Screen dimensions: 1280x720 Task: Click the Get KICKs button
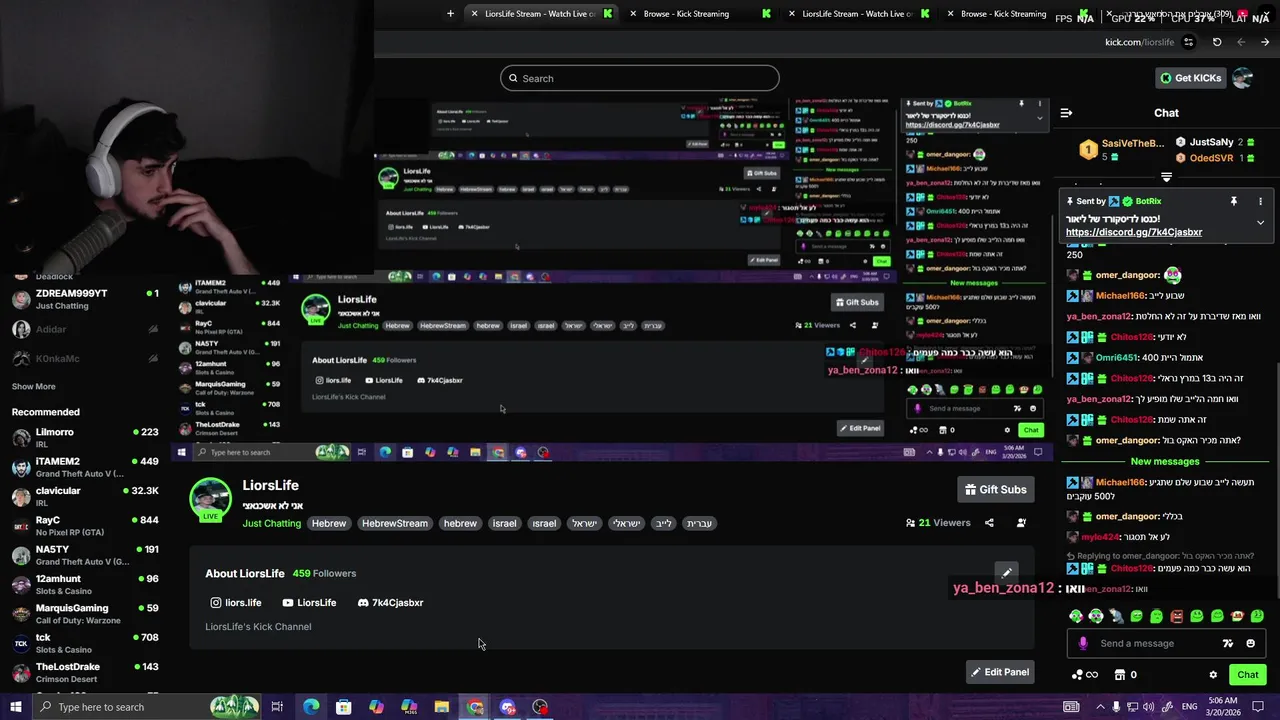pos(1190,78)
